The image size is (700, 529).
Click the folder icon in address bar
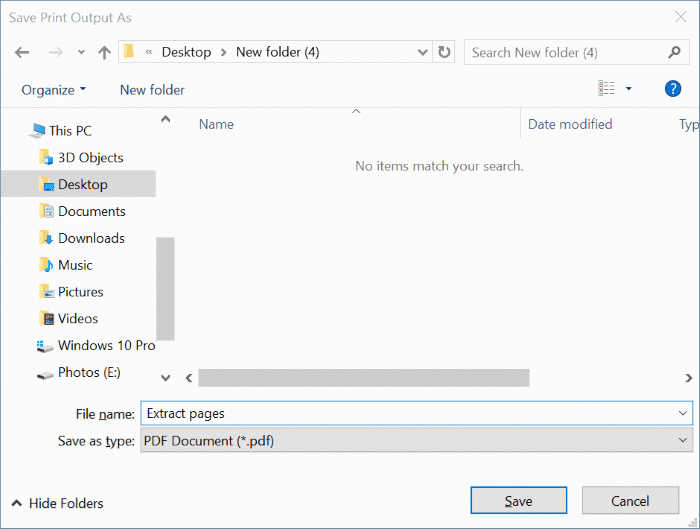[x=129, y=52]
